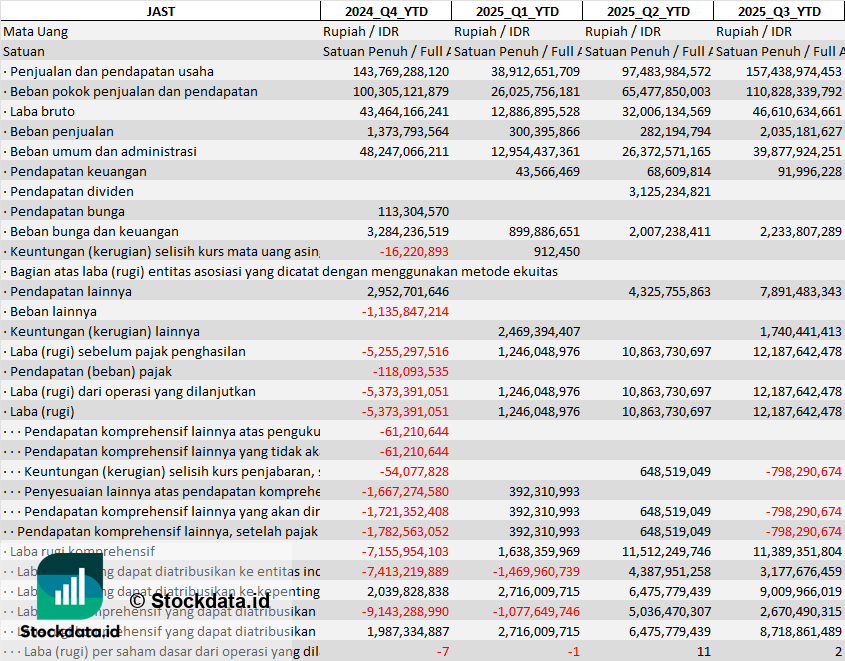Click Penyesuaian lainnya atas pendapatan komprehensif label
845x661 pixels.
pyautogui.click(x=172, y=491)
